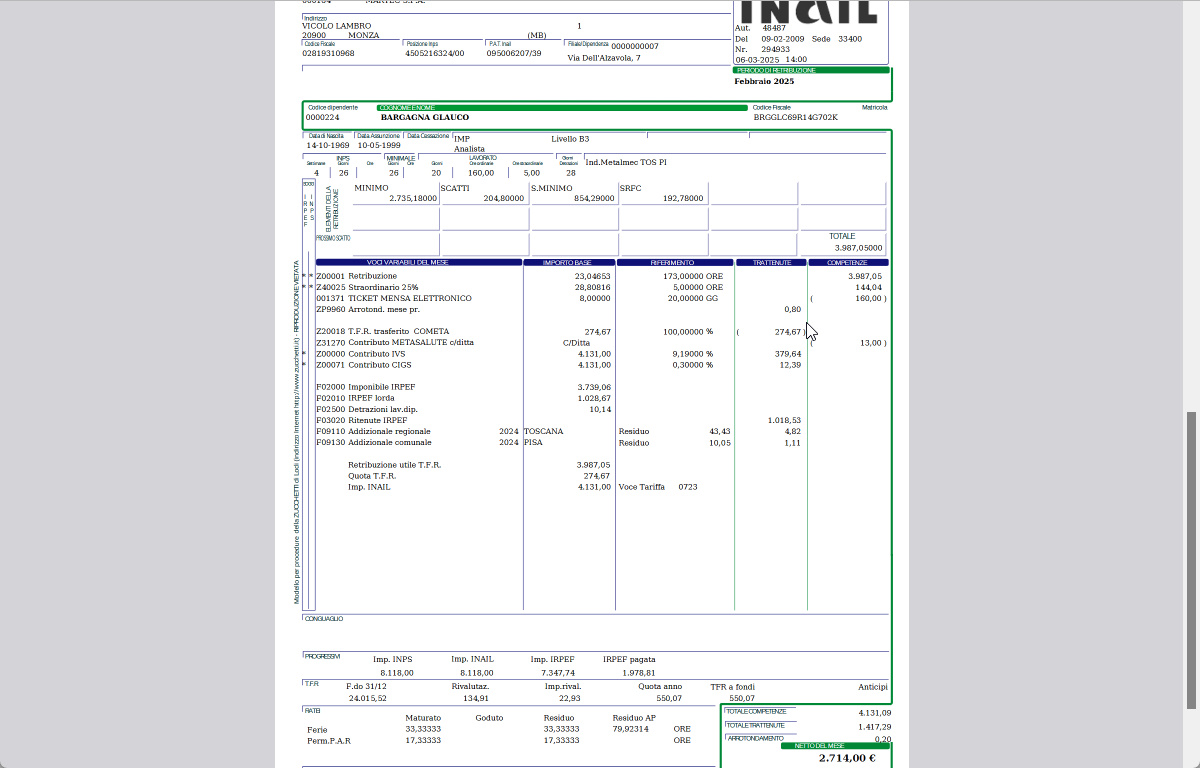
Task: Click TFR fund value 24.015,52
Action: (x=367, y=698)
